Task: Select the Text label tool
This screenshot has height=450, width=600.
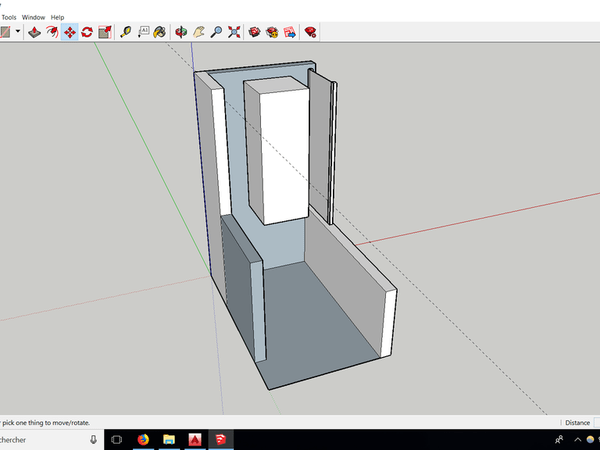Action: (143, 32)
